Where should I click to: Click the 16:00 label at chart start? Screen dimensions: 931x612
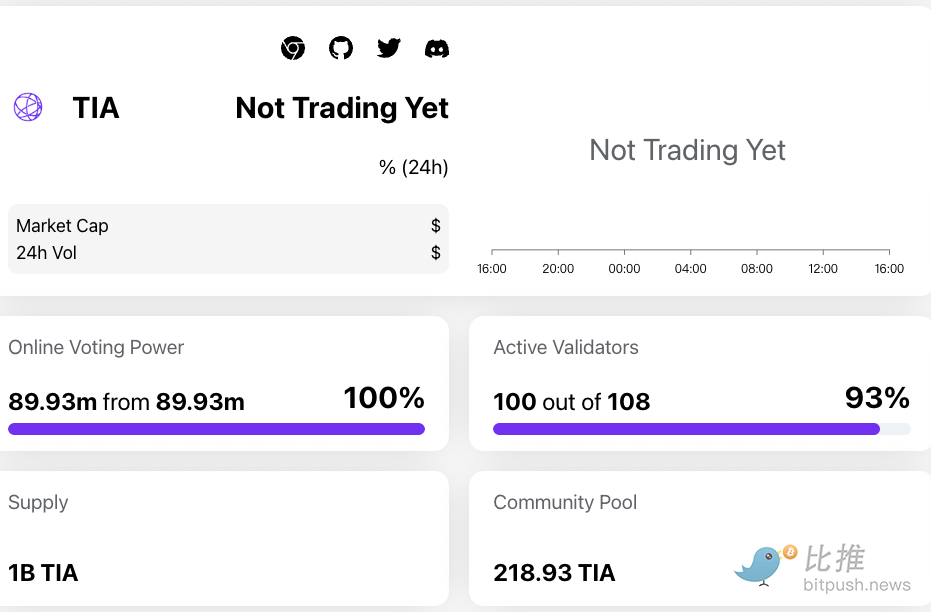coord(492,269)
